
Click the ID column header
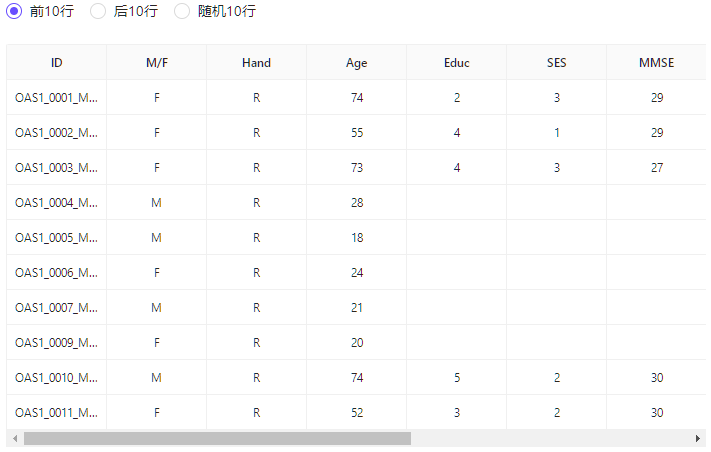tap(57, 63)
